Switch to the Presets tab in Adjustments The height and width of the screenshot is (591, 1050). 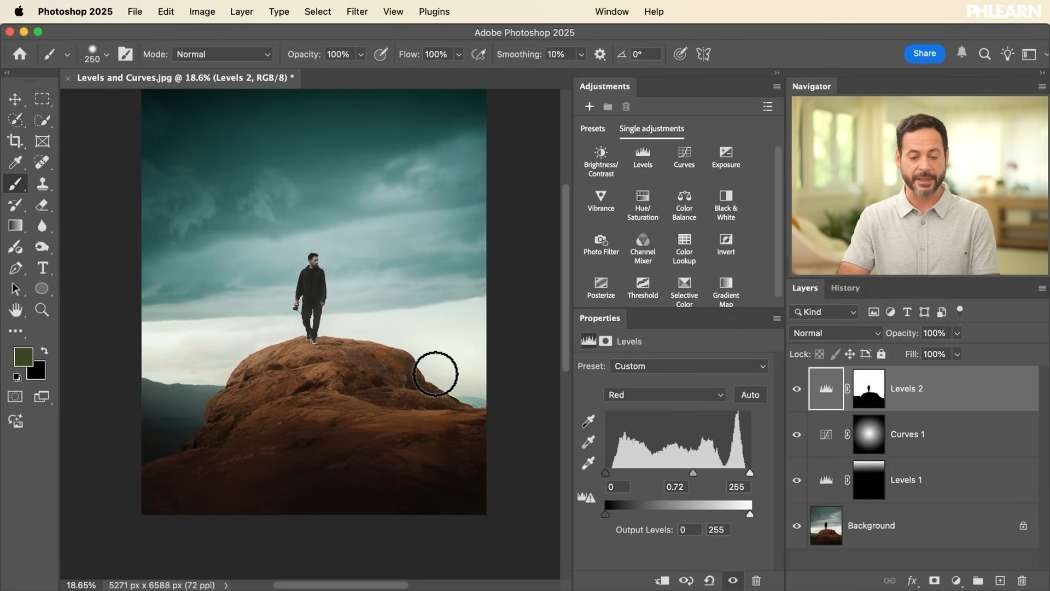(592, 129)
